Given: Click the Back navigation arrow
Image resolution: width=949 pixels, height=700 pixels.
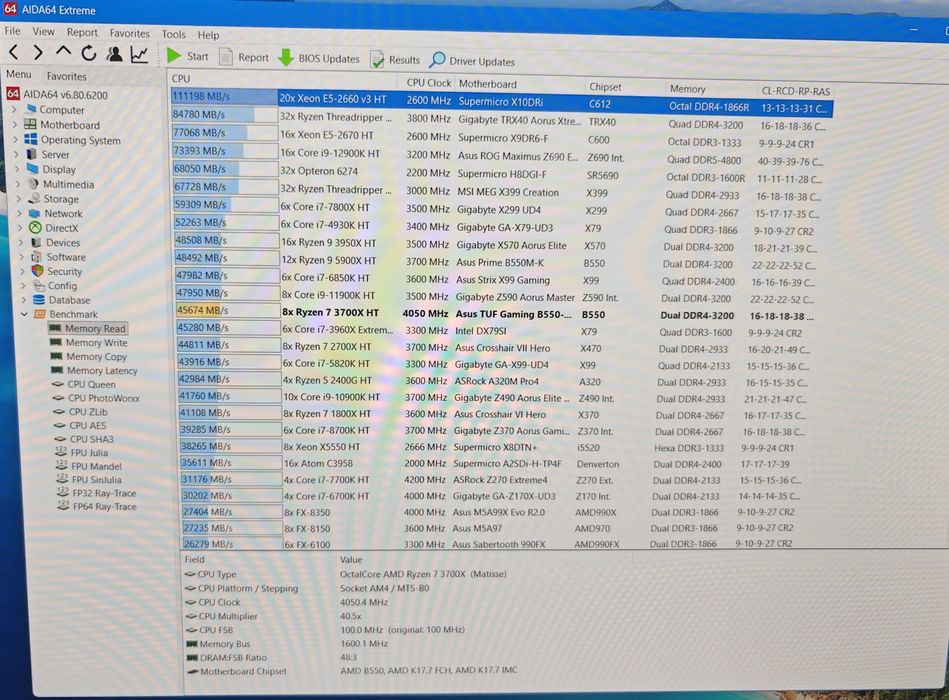Looking at the screenshot, I should click(x=14, y=52).
